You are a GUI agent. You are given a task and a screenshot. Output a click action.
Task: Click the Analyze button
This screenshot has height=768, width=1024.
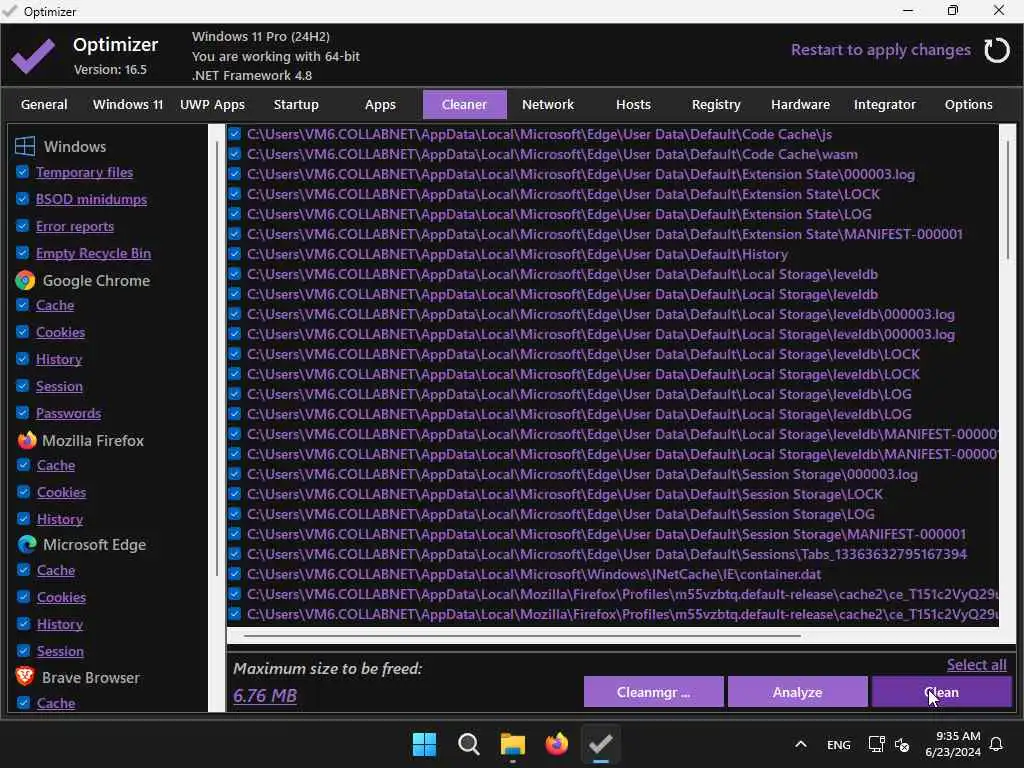pyautogui.click(x=797, y=692)
